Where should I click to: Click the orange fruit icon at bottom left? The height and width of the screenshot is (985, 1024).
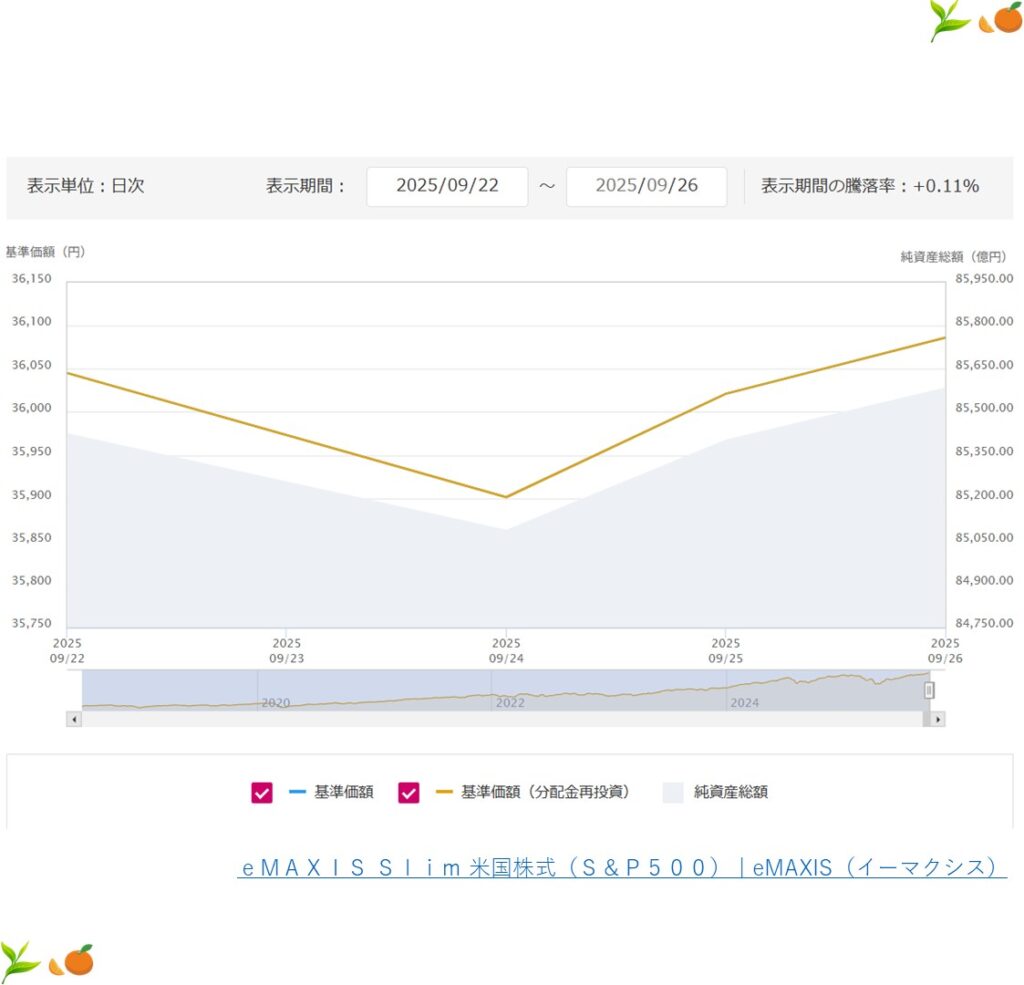point(74,960)
